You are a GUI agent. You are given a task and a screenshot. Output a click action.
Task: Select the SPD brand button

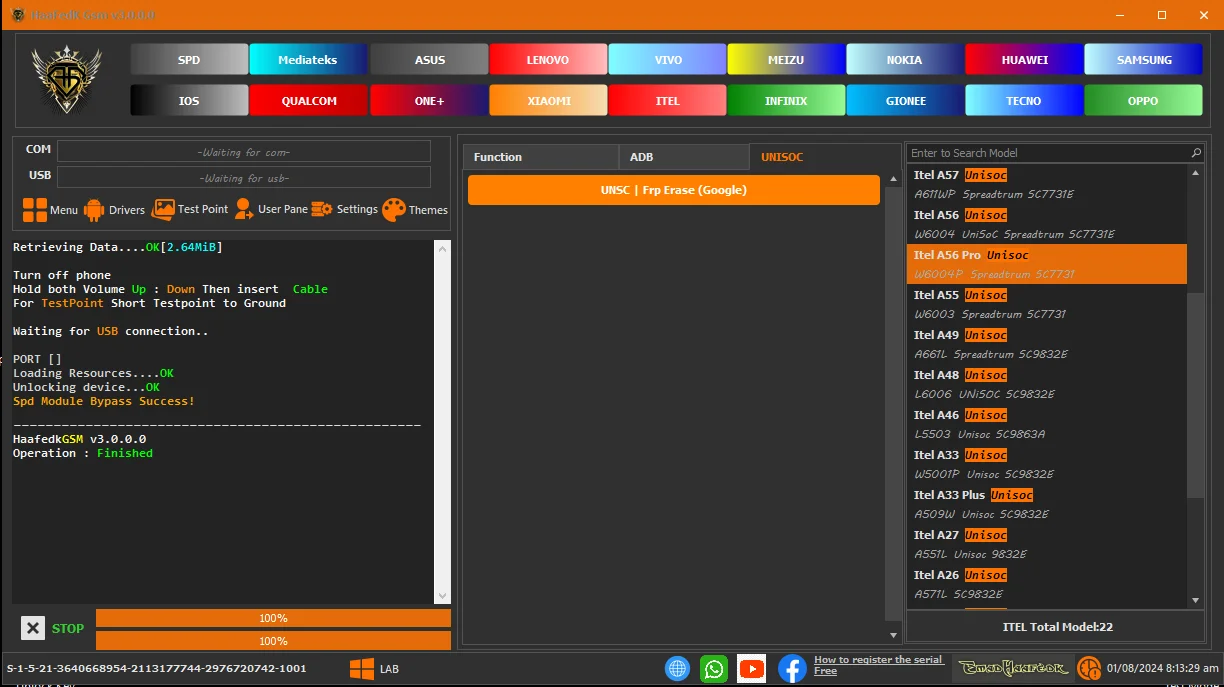coord(189,60)
